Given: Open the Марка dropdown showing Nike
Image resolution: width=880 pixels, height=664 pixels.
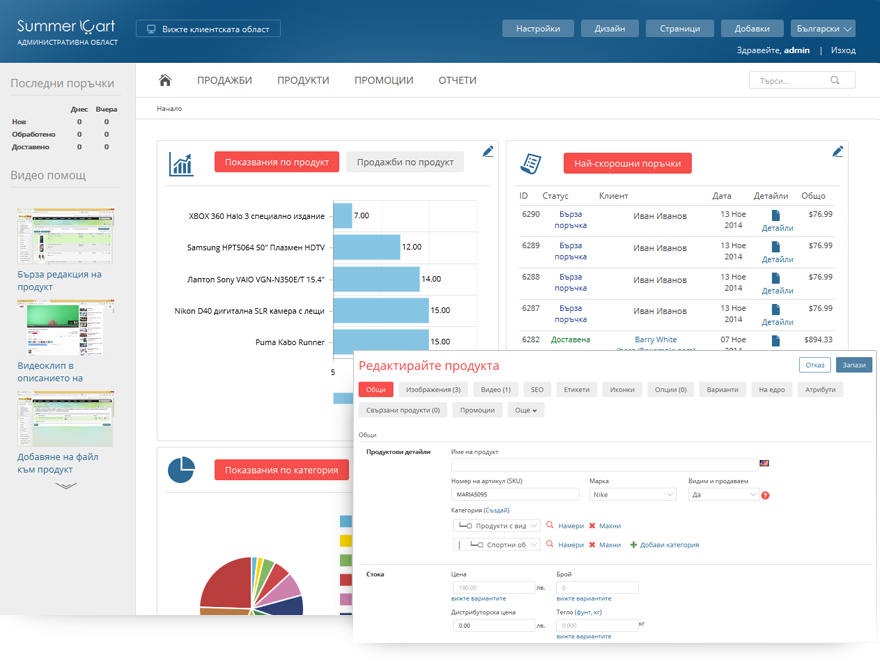Looking at the screenshot, I should pos(633,494).
